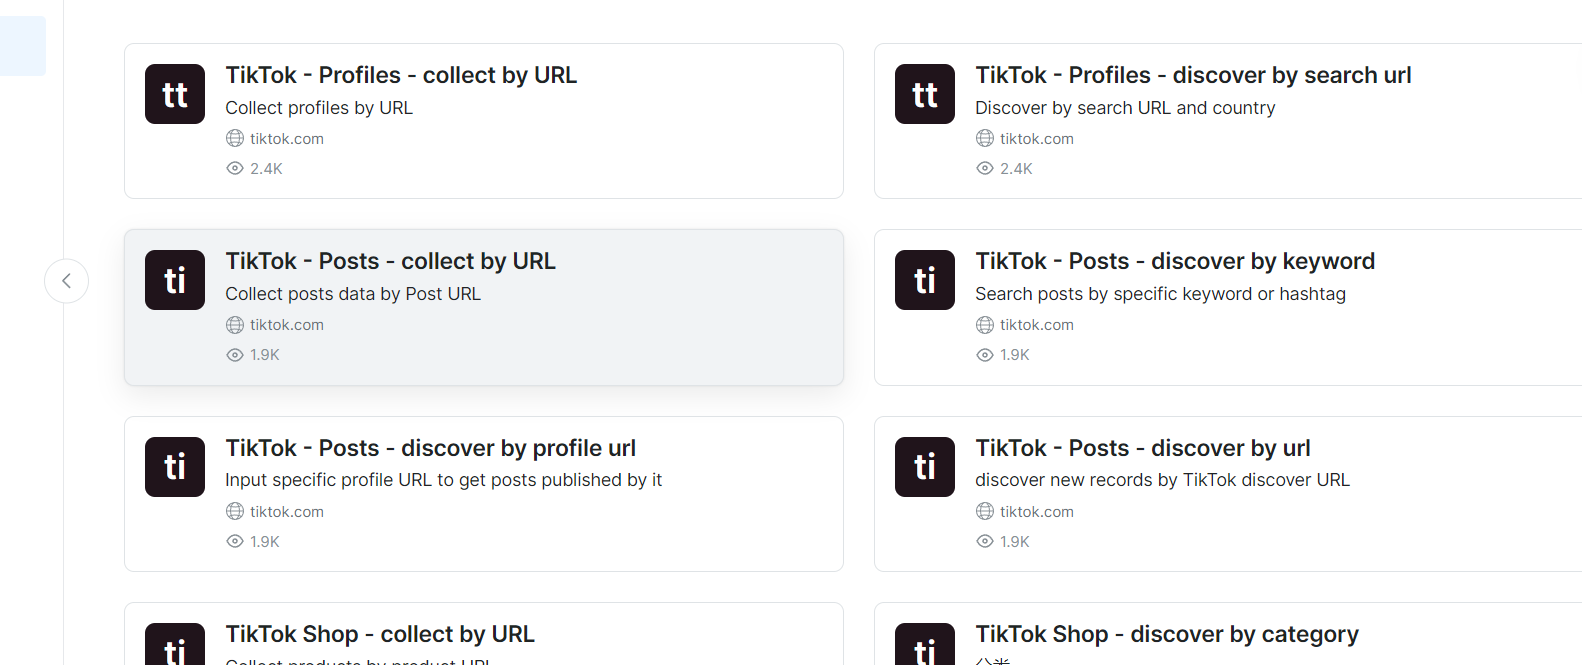Click the ti icon of Posts discover by keyword

click(x=925, y=280)
